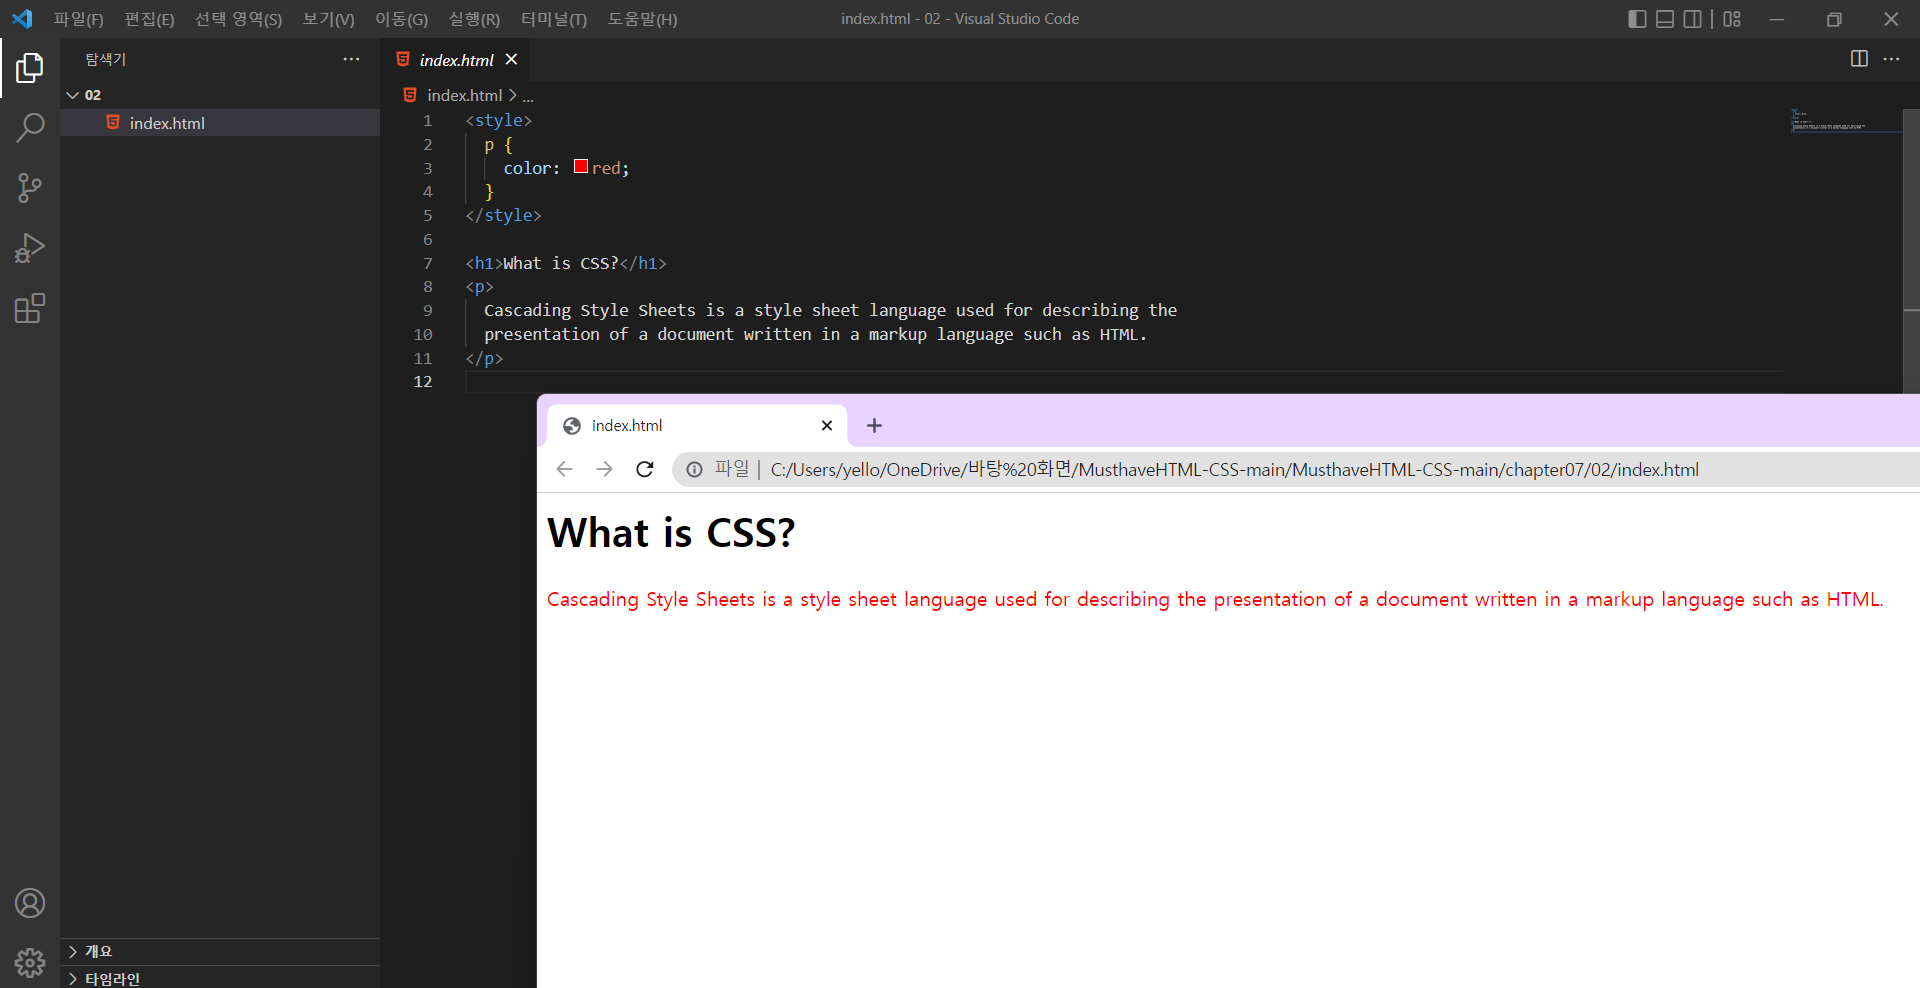This screenshot has width=1920, height=988.
Task: Close the index.html editor tab
Action: (x=511, y=59)
